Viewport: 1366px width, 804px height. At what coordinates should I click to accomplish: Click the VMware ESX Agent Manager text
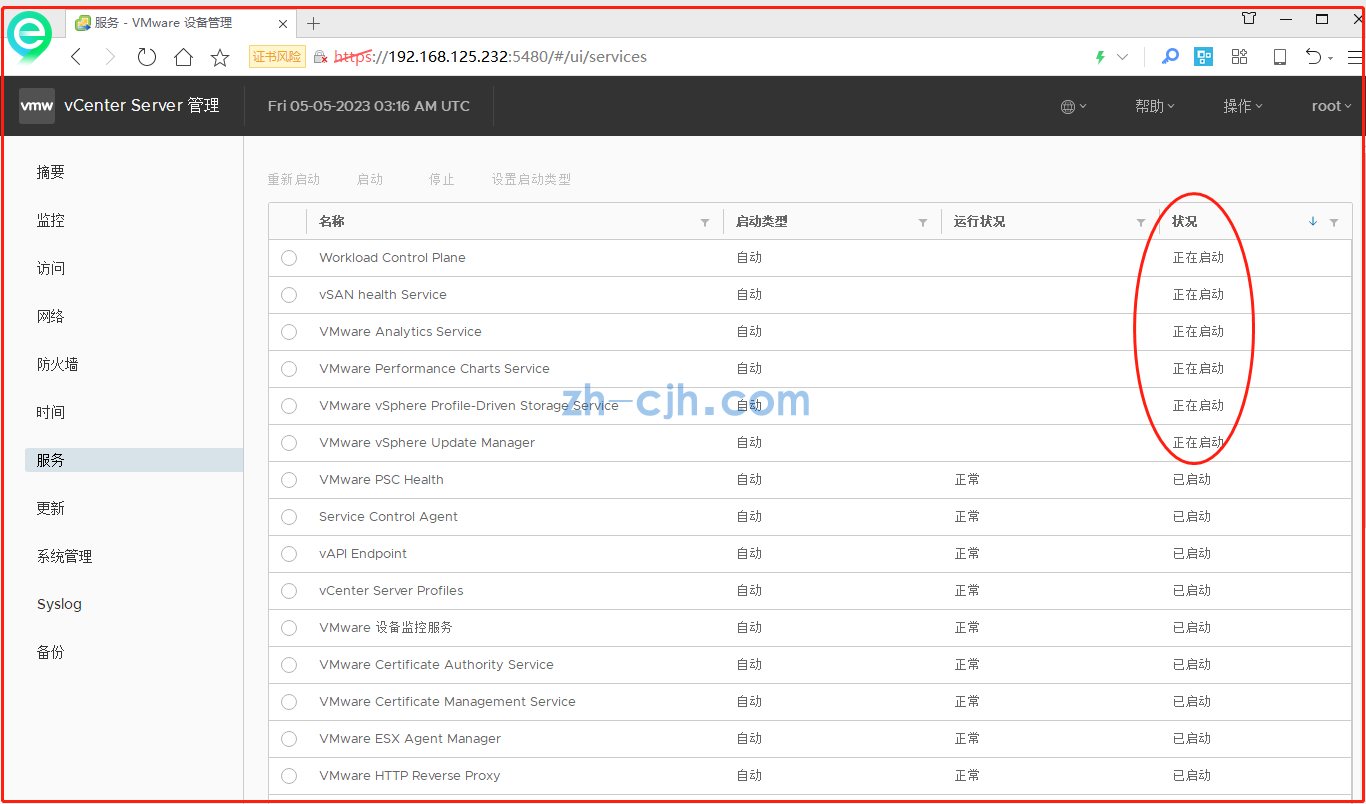tap(410, 739)
